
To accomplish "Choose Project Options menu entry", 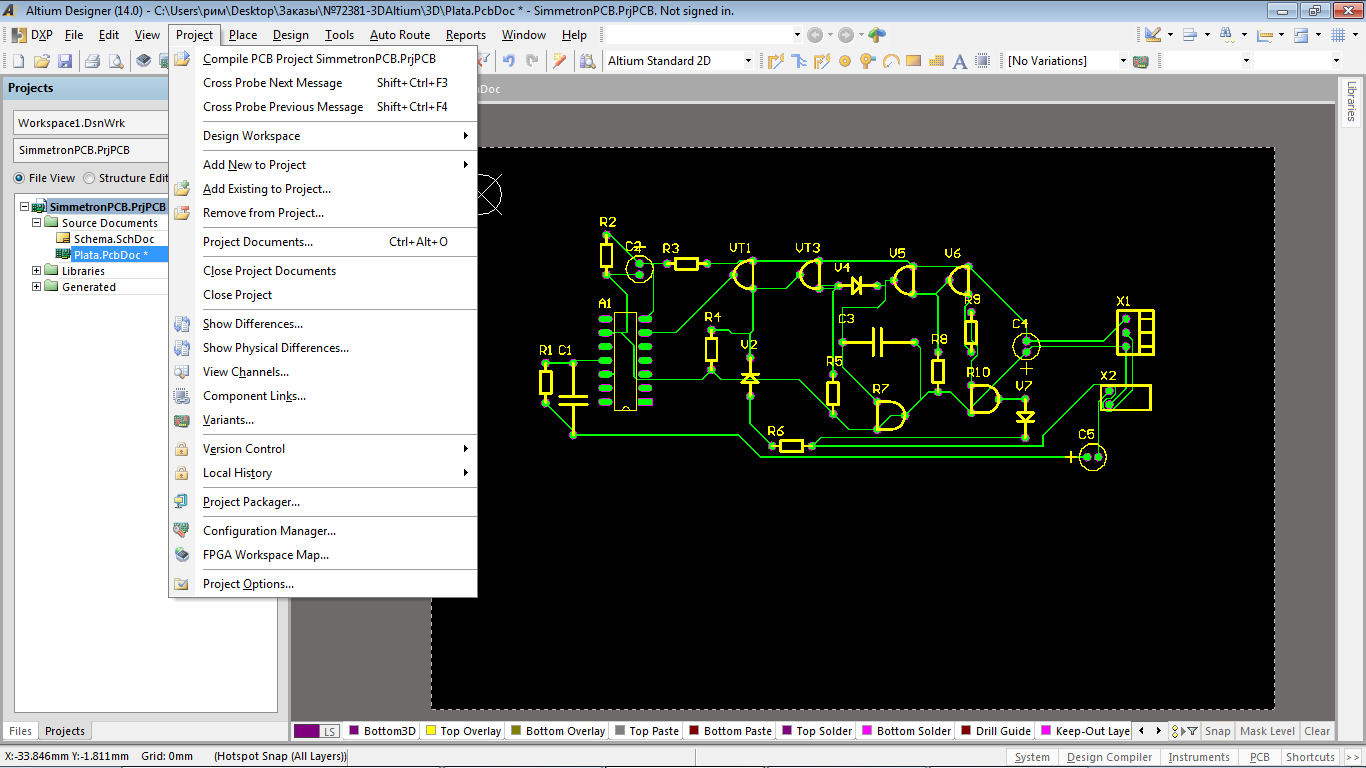I will tap(323, 584).
